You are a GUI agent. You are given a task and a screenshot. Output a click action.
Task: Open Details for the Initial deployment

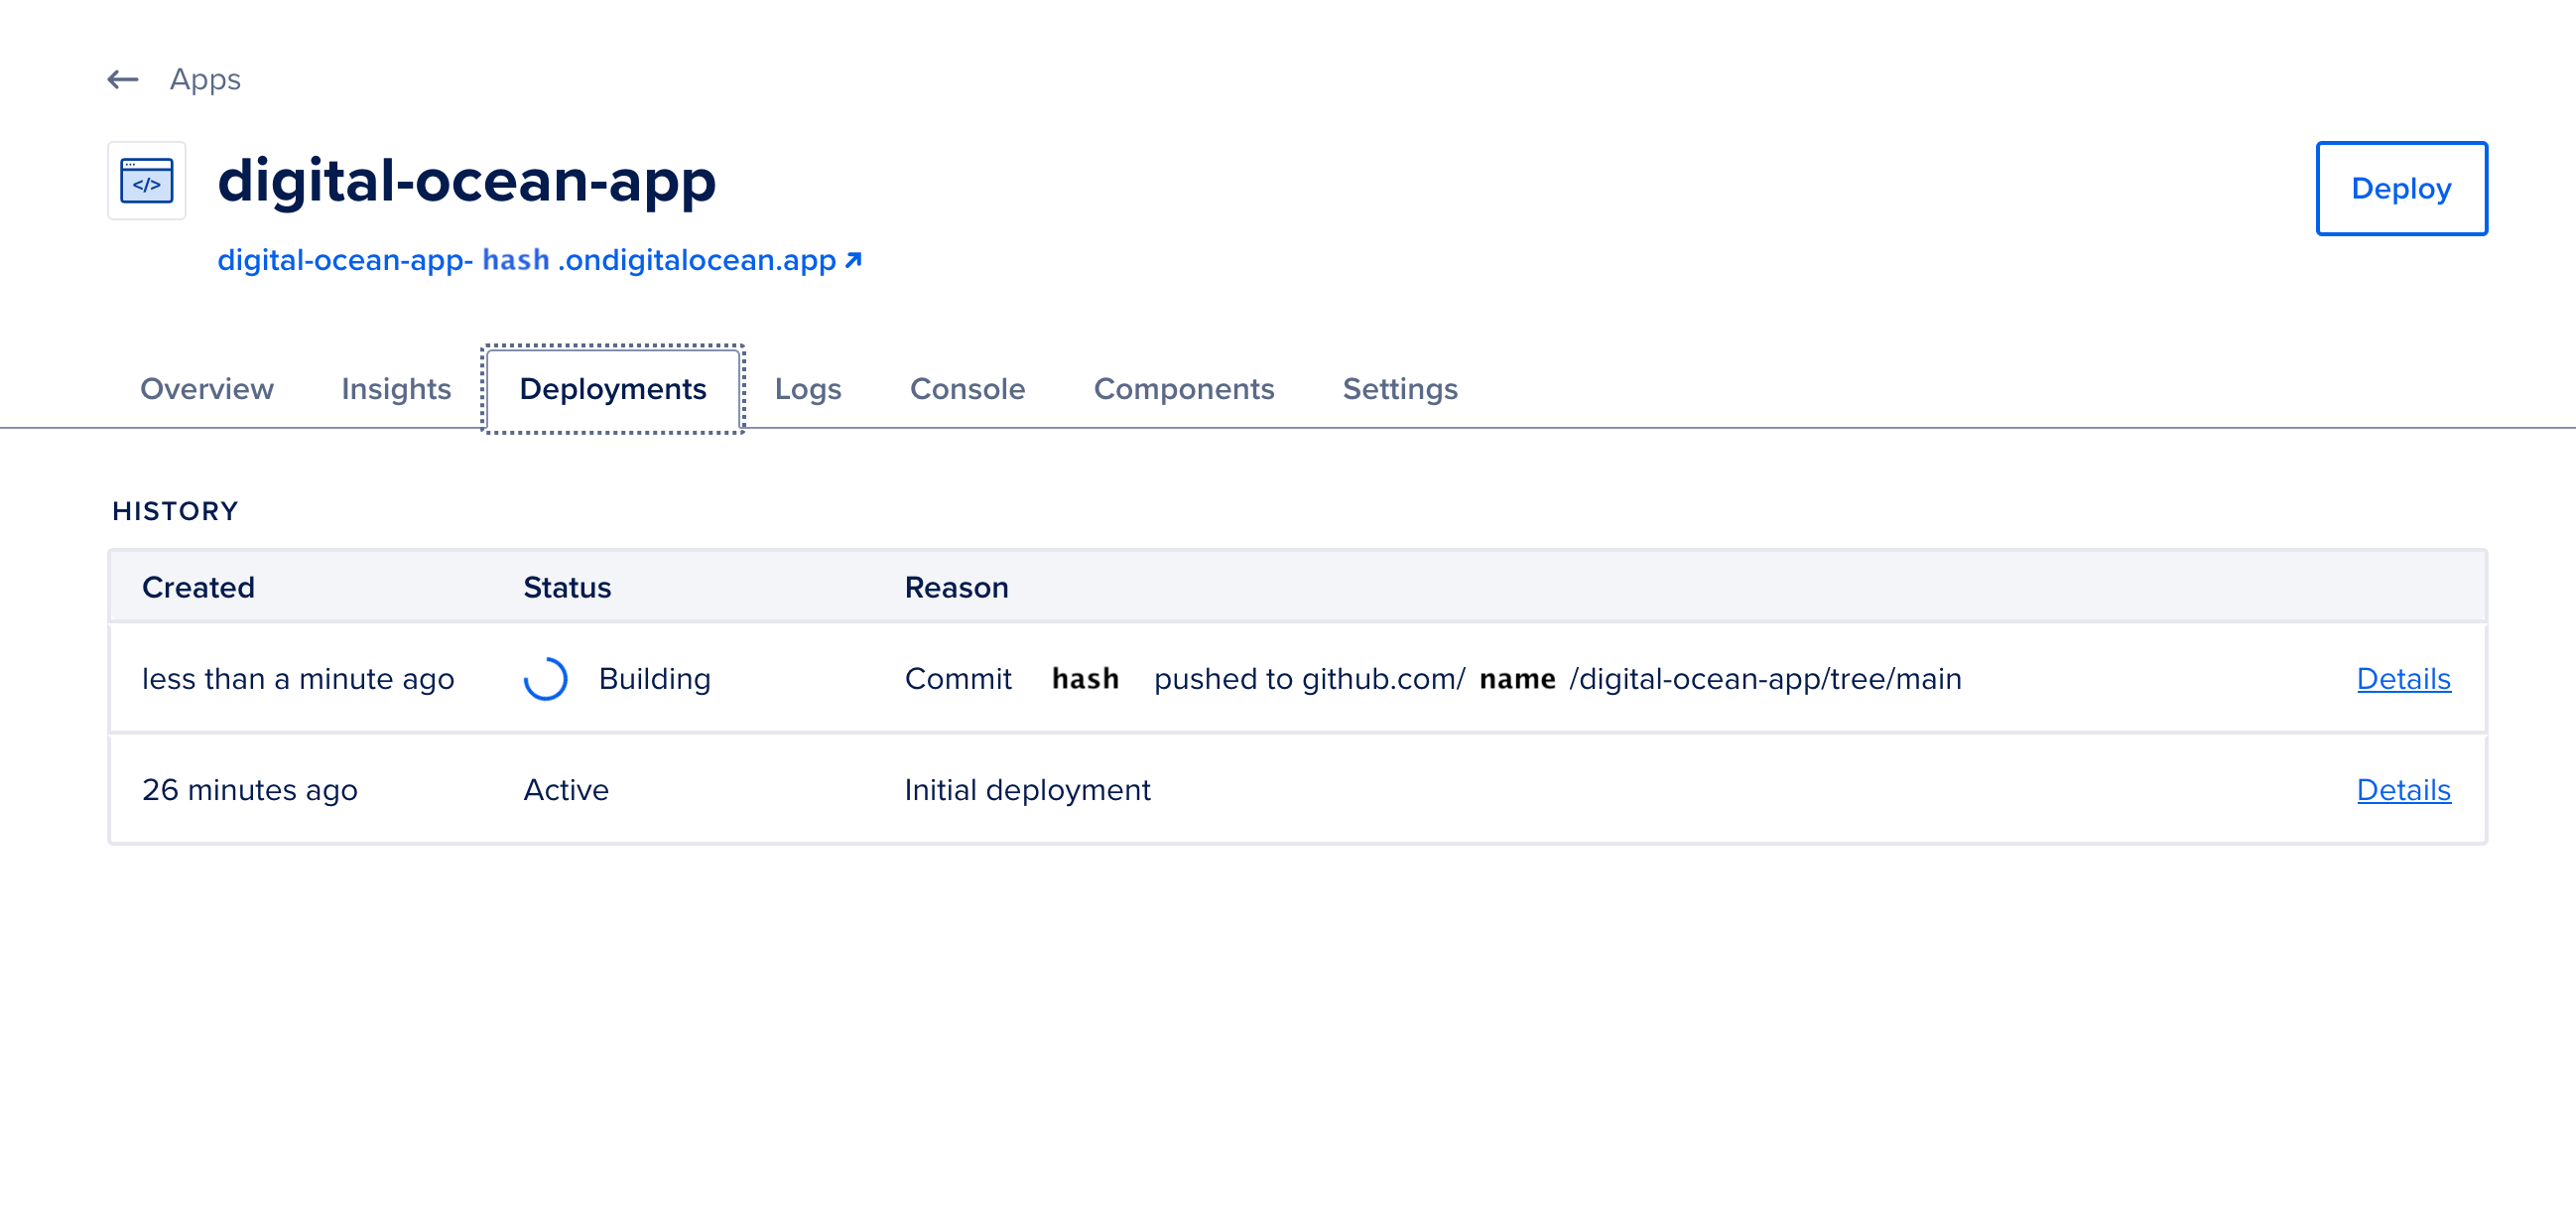[x=2403, y=789]
